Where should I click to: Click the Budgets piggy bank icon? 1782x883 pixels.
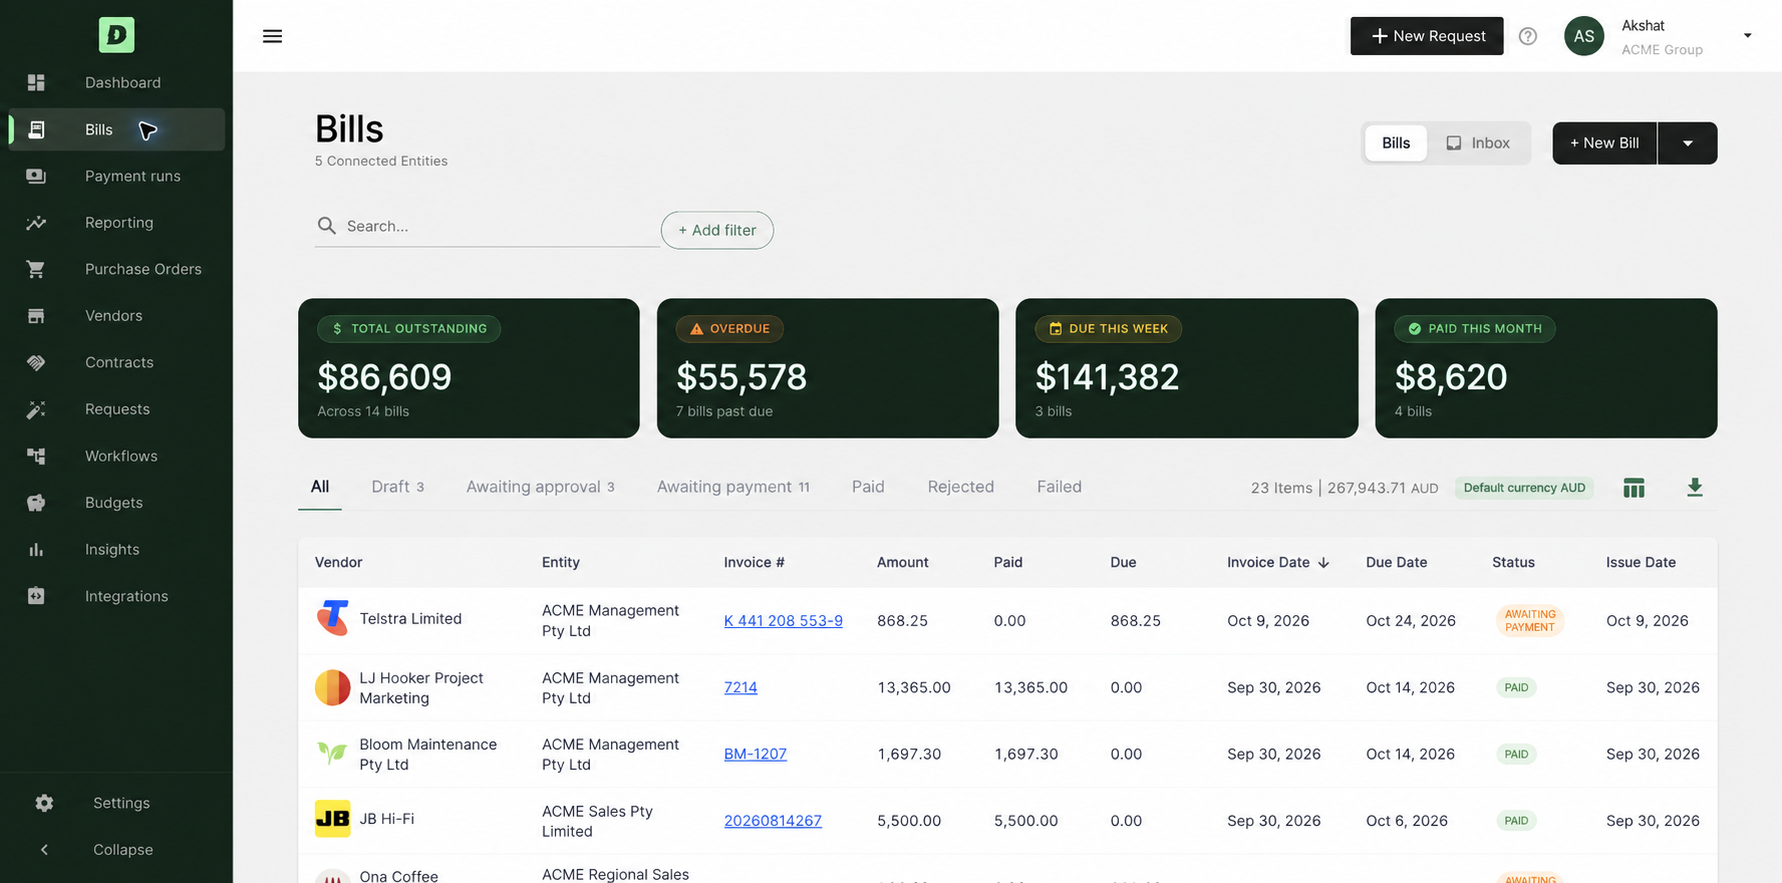pyautogui.click(x=36, y=503)
